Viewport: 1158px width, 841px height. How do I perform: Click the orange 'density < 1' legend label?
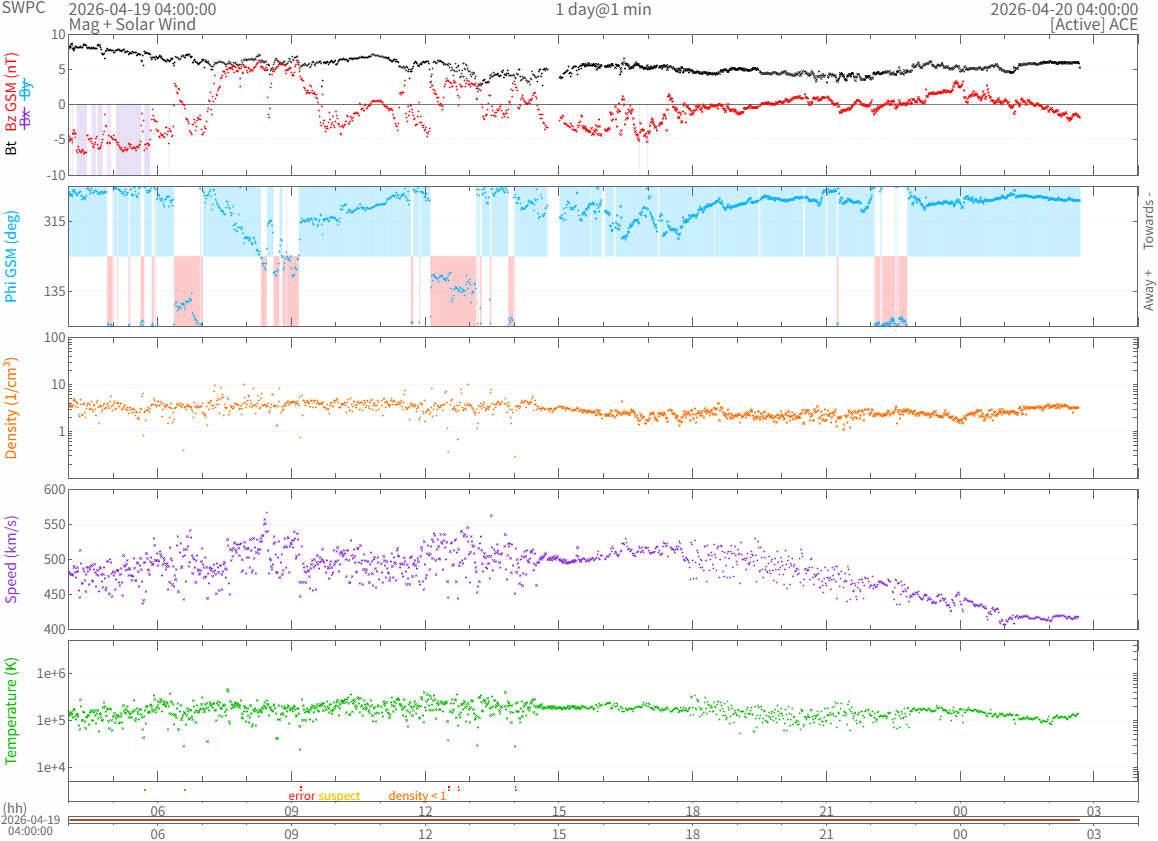417,796
